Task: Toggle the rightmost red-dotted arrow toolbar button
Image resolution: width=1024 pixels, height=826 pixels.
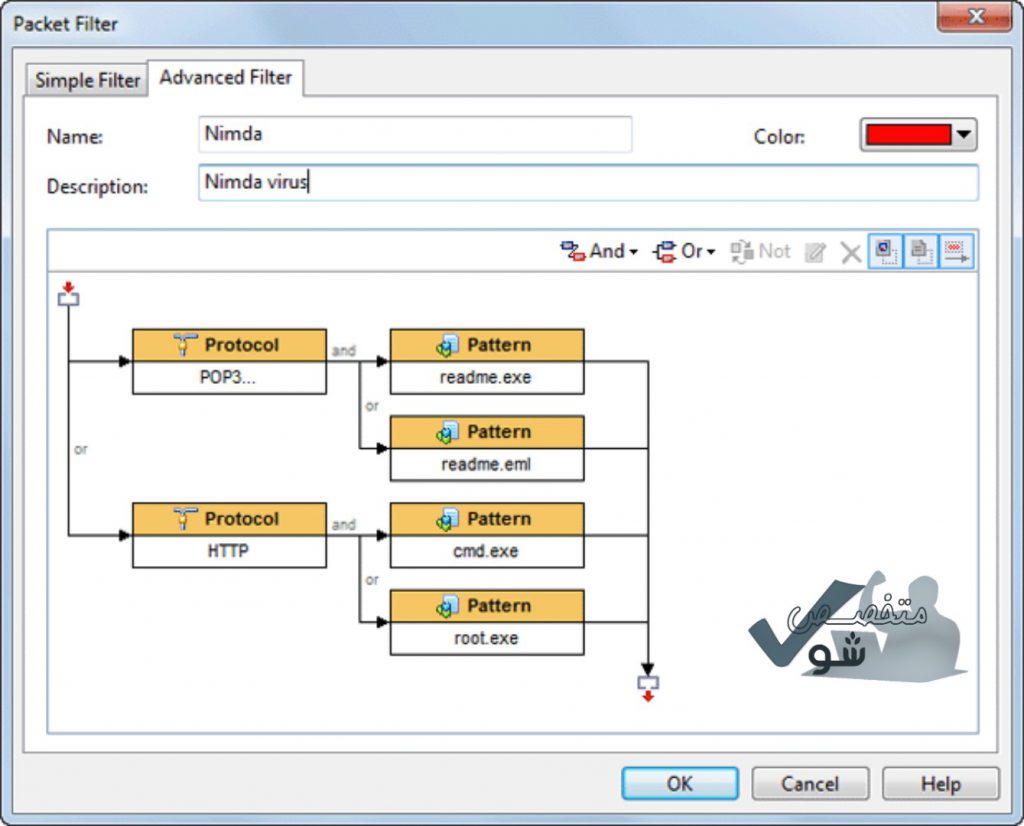Action: [x=957, y=251]
